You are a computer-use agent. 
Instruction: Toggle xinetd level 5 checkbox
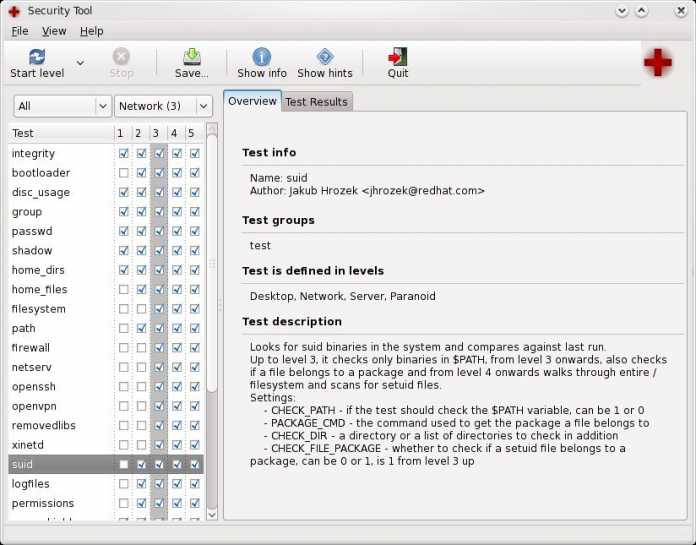pos(195,445)
